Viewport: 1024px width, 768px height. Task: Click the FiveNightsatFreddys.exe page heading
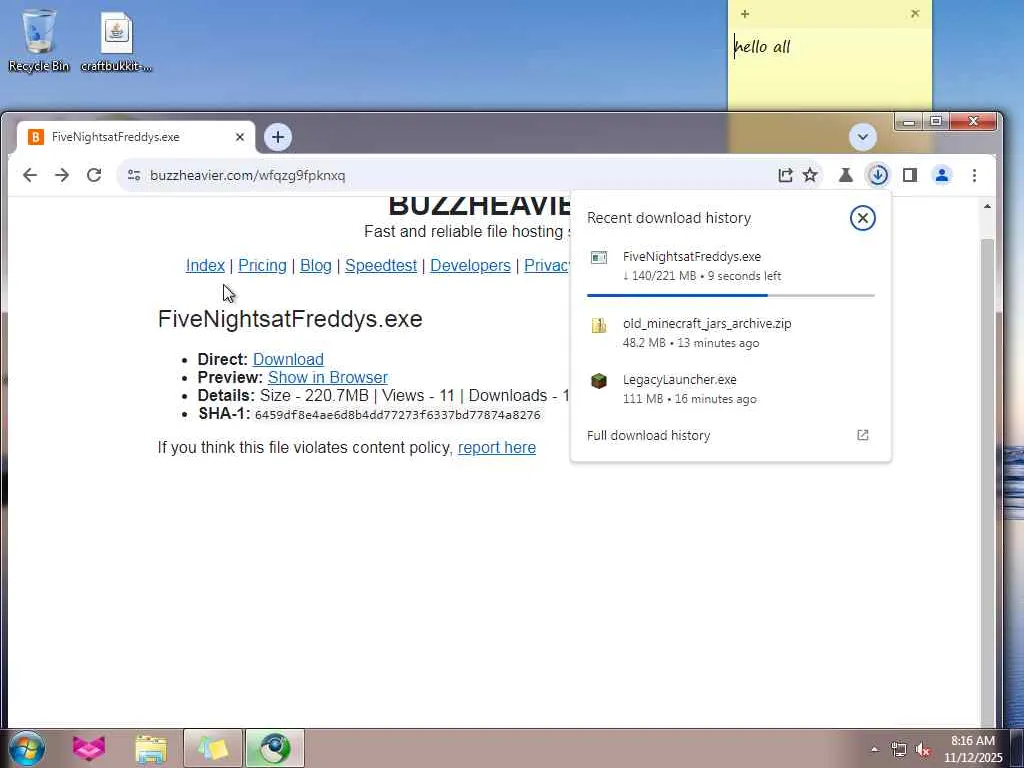coord(290,319)
